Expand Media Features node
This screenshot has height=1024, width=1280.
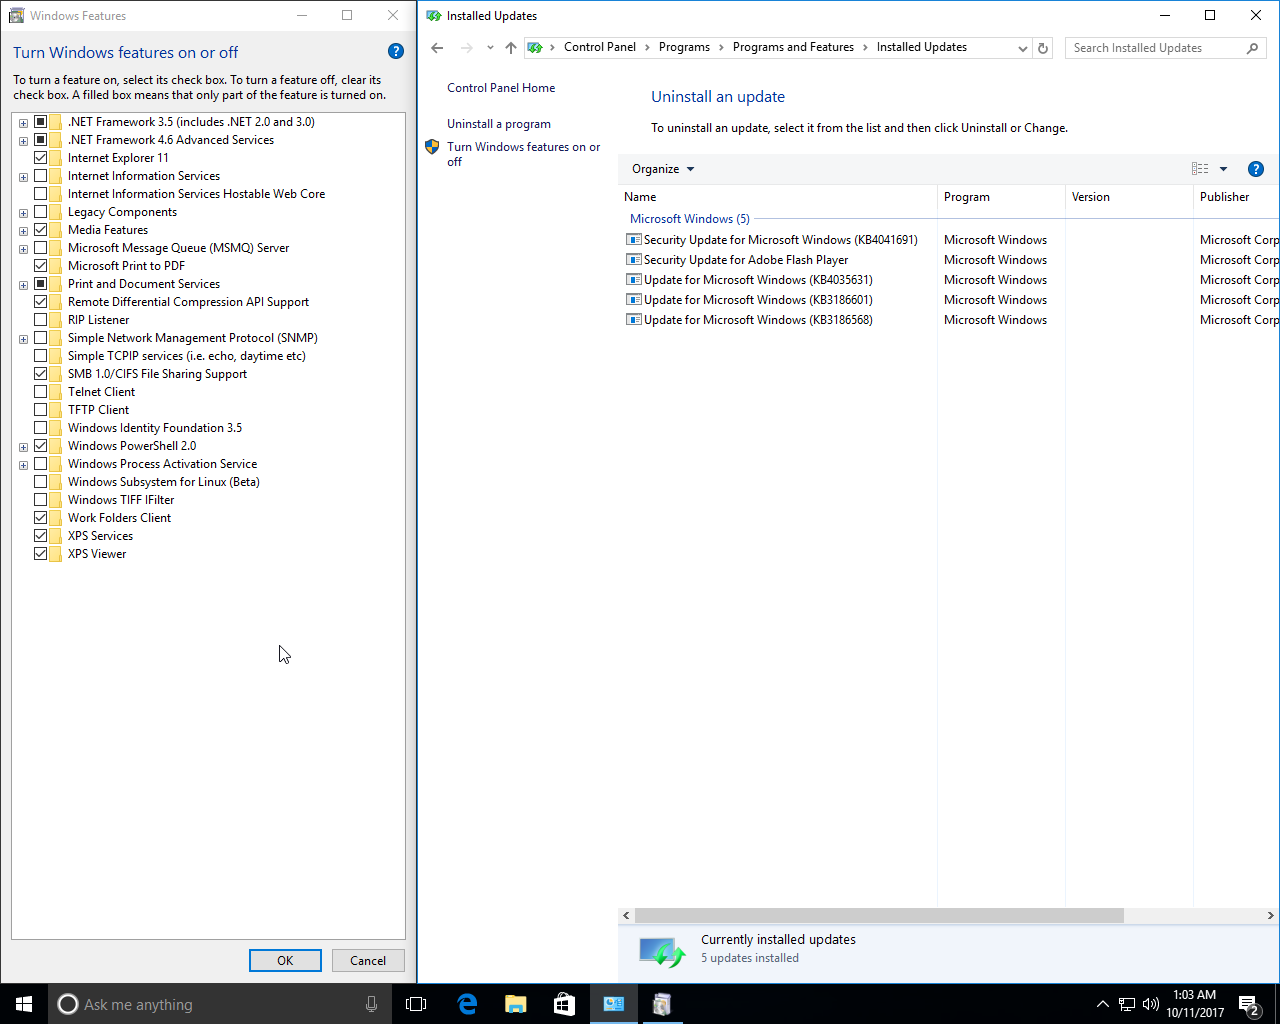23,231
